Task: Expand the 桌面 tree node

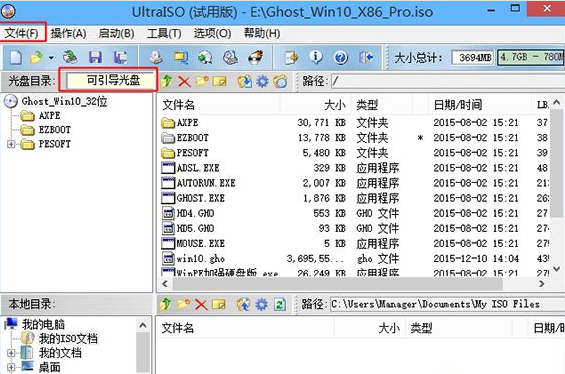Action: [11, 367]
